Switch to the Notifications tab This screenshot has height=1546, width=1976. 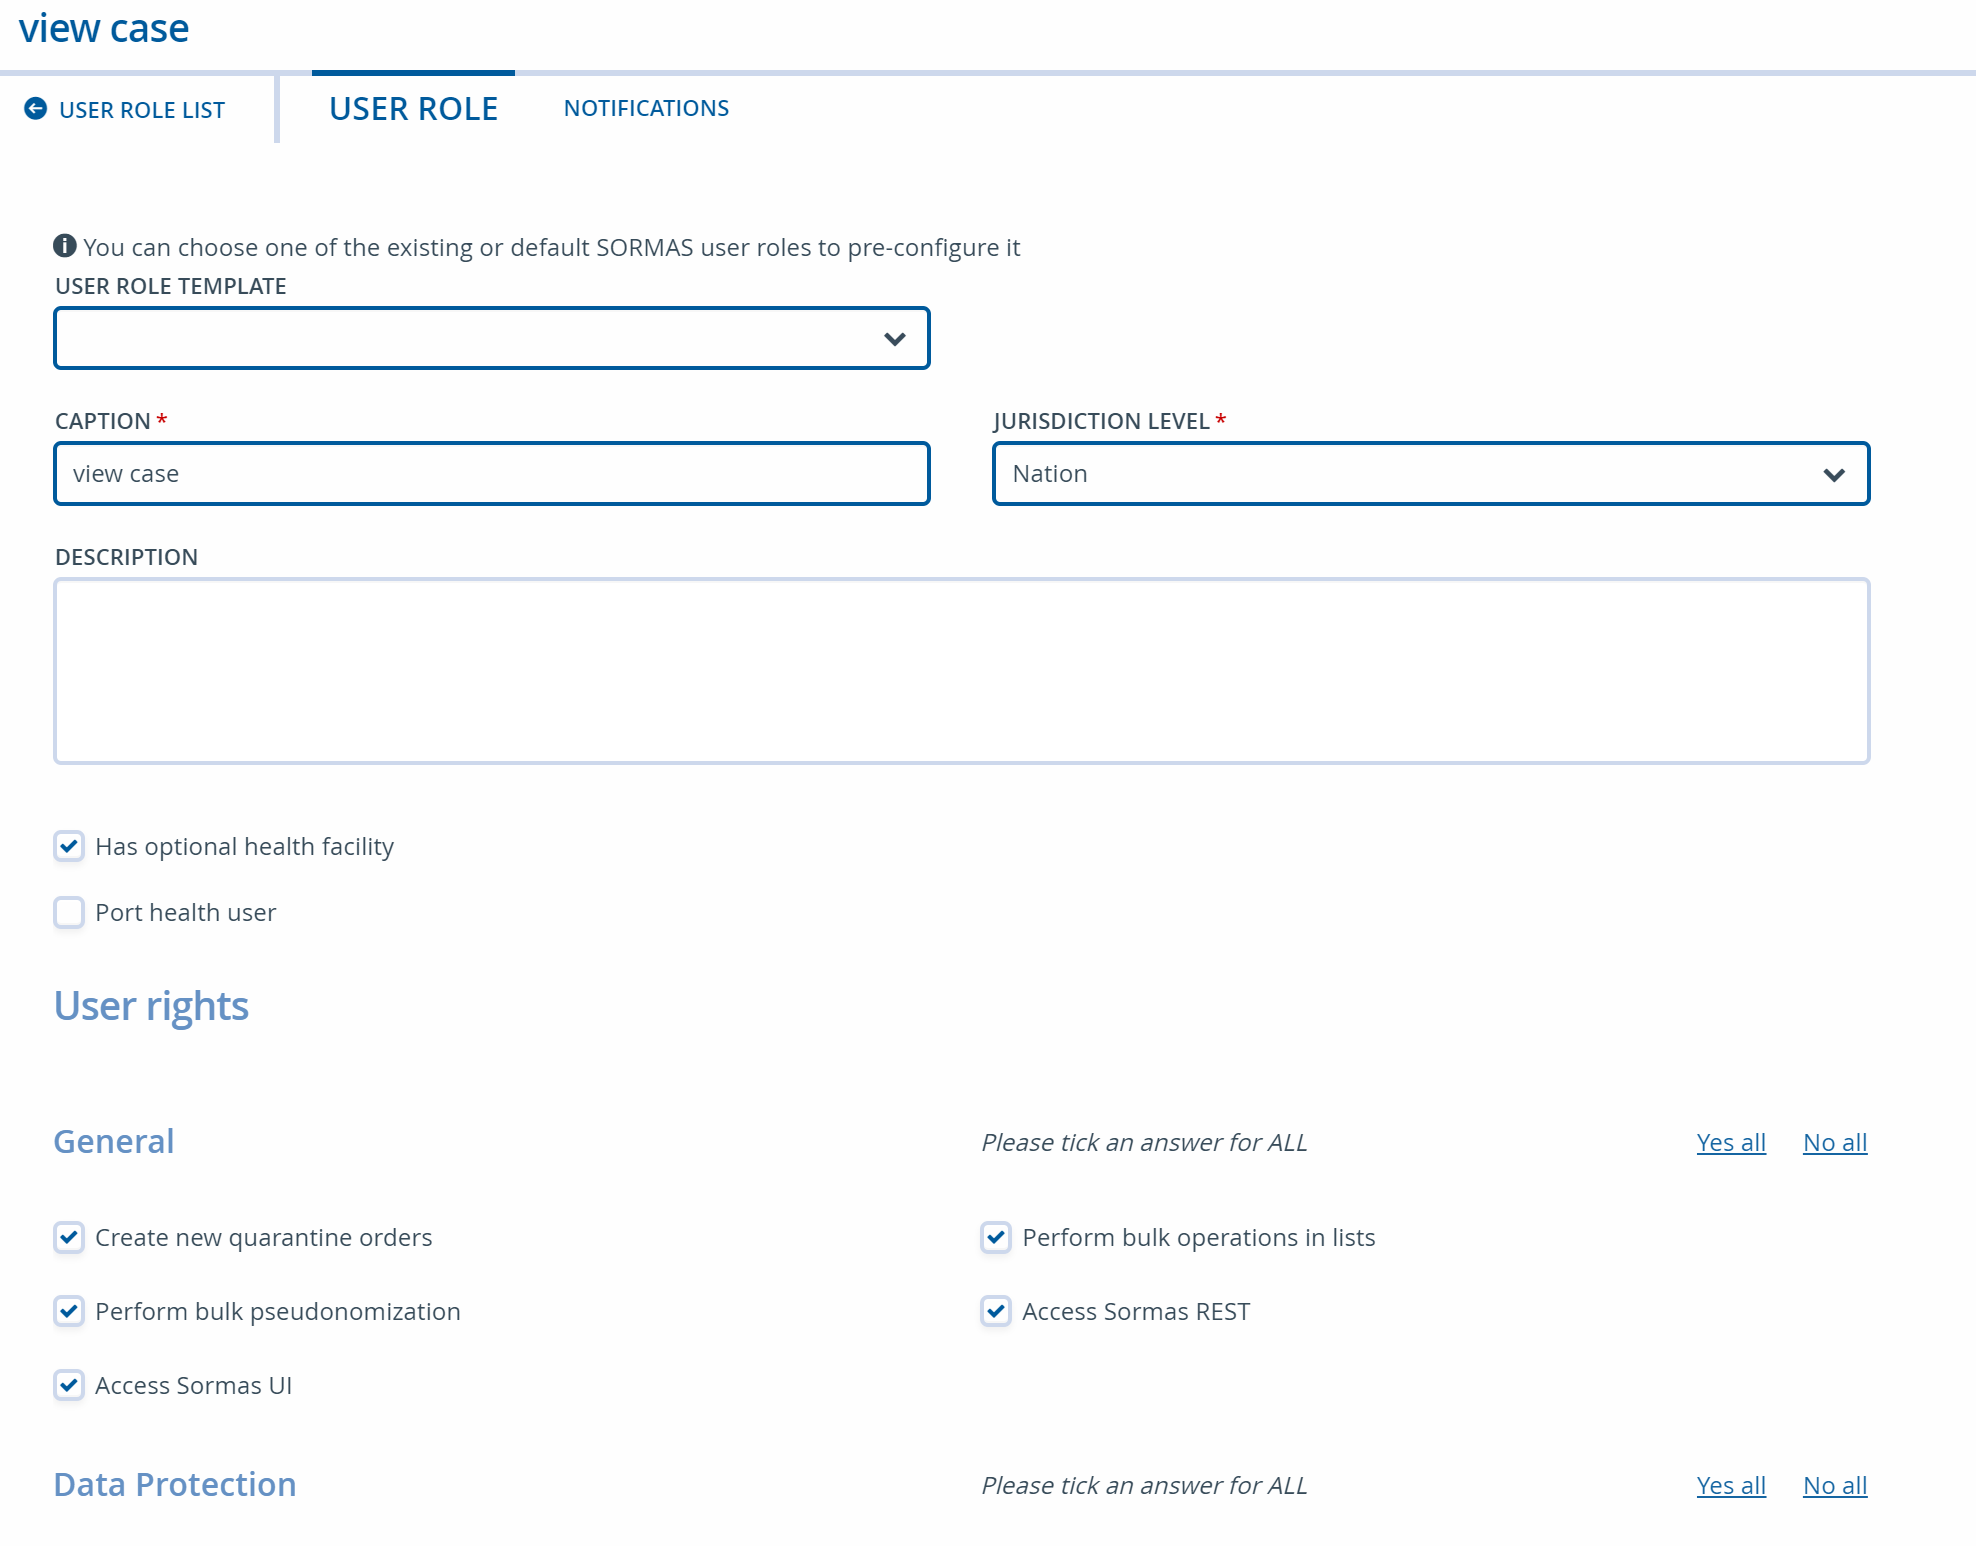click(646, 108)
